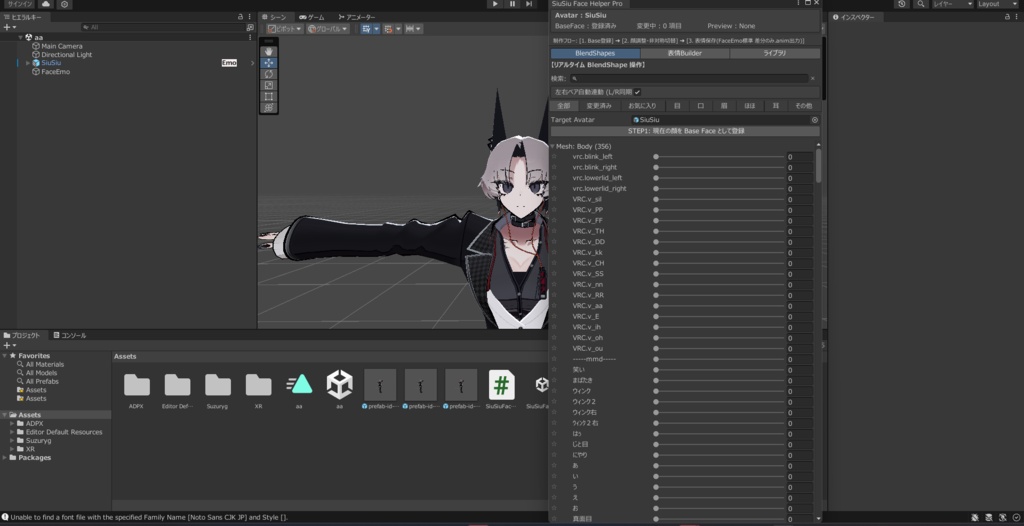Click the object picker circle for Target Avatar
Viewport: 1024px width, 526px height.
tap(814, 120)
